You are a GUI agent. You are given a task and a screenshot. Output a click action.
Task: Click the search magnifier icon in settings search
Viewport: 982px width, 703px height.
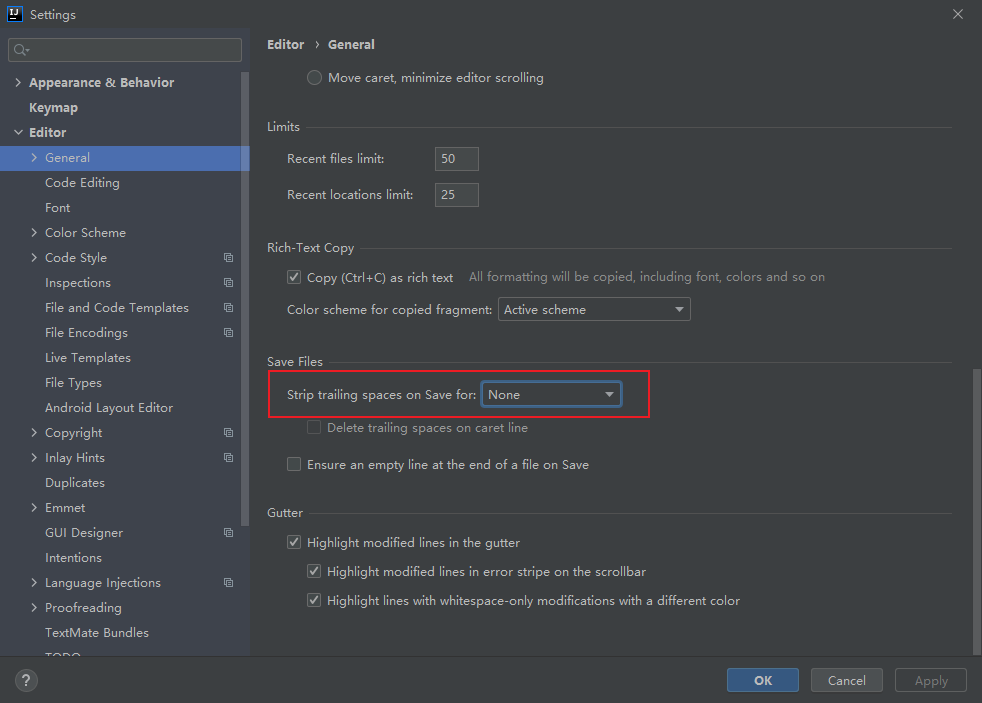[x=21, y=50]
